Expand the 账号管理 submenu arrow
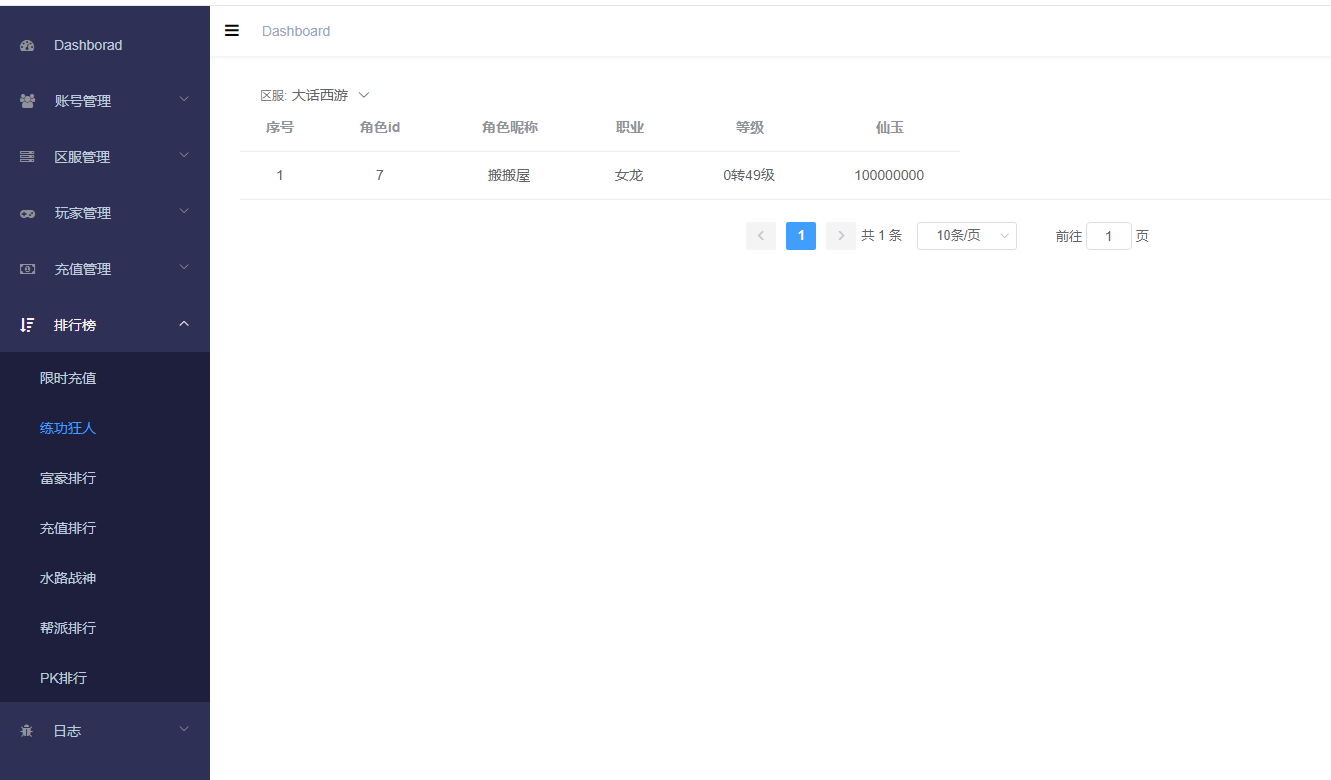1331x780 pixels. pyautogui.click(x=184, y=100)
